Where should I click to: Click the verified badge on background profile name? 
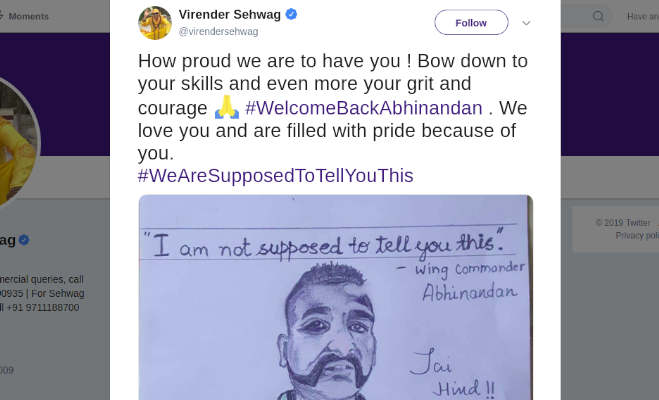coord(24,240)
